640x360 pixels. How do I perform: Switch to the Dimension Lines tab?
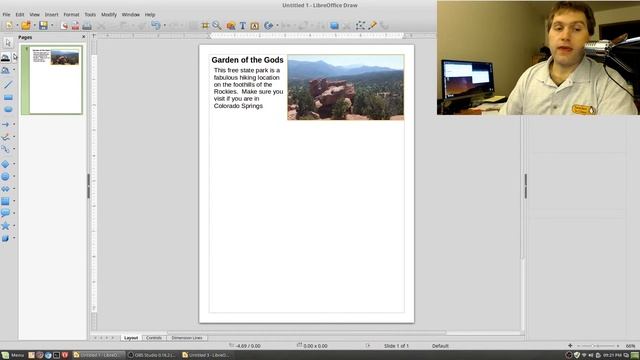[x=187, y=338]
